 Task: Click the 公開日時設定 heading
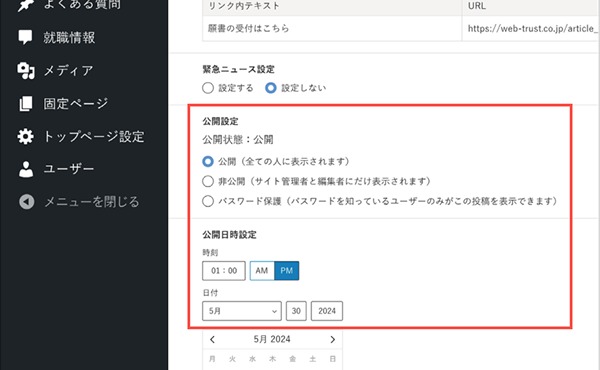tap(229, 235)
